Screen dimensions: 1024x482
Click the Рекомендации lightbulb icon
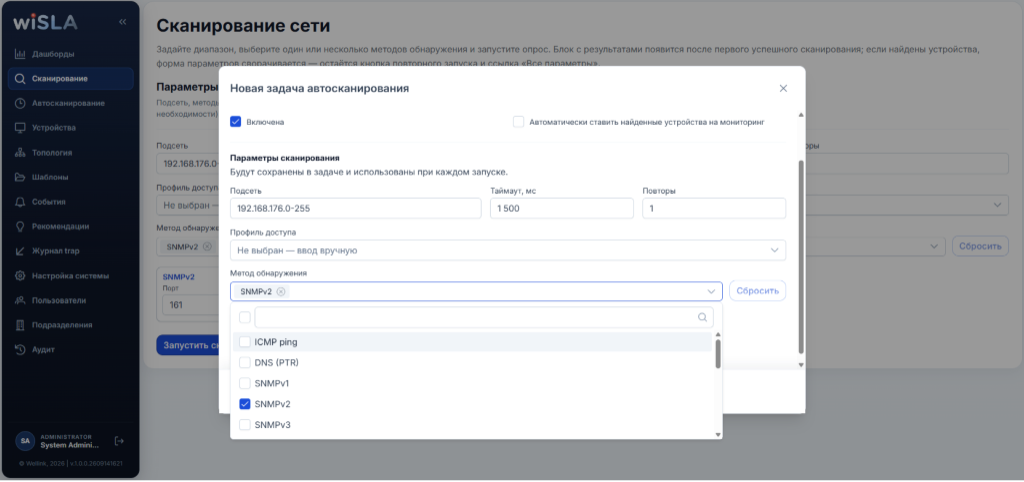20,227
